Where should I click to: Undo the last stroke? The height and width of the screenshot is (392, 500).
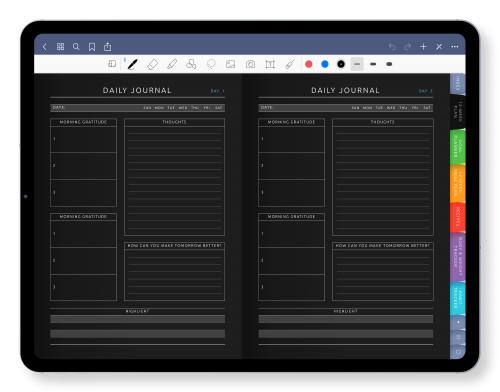(392, 47)
